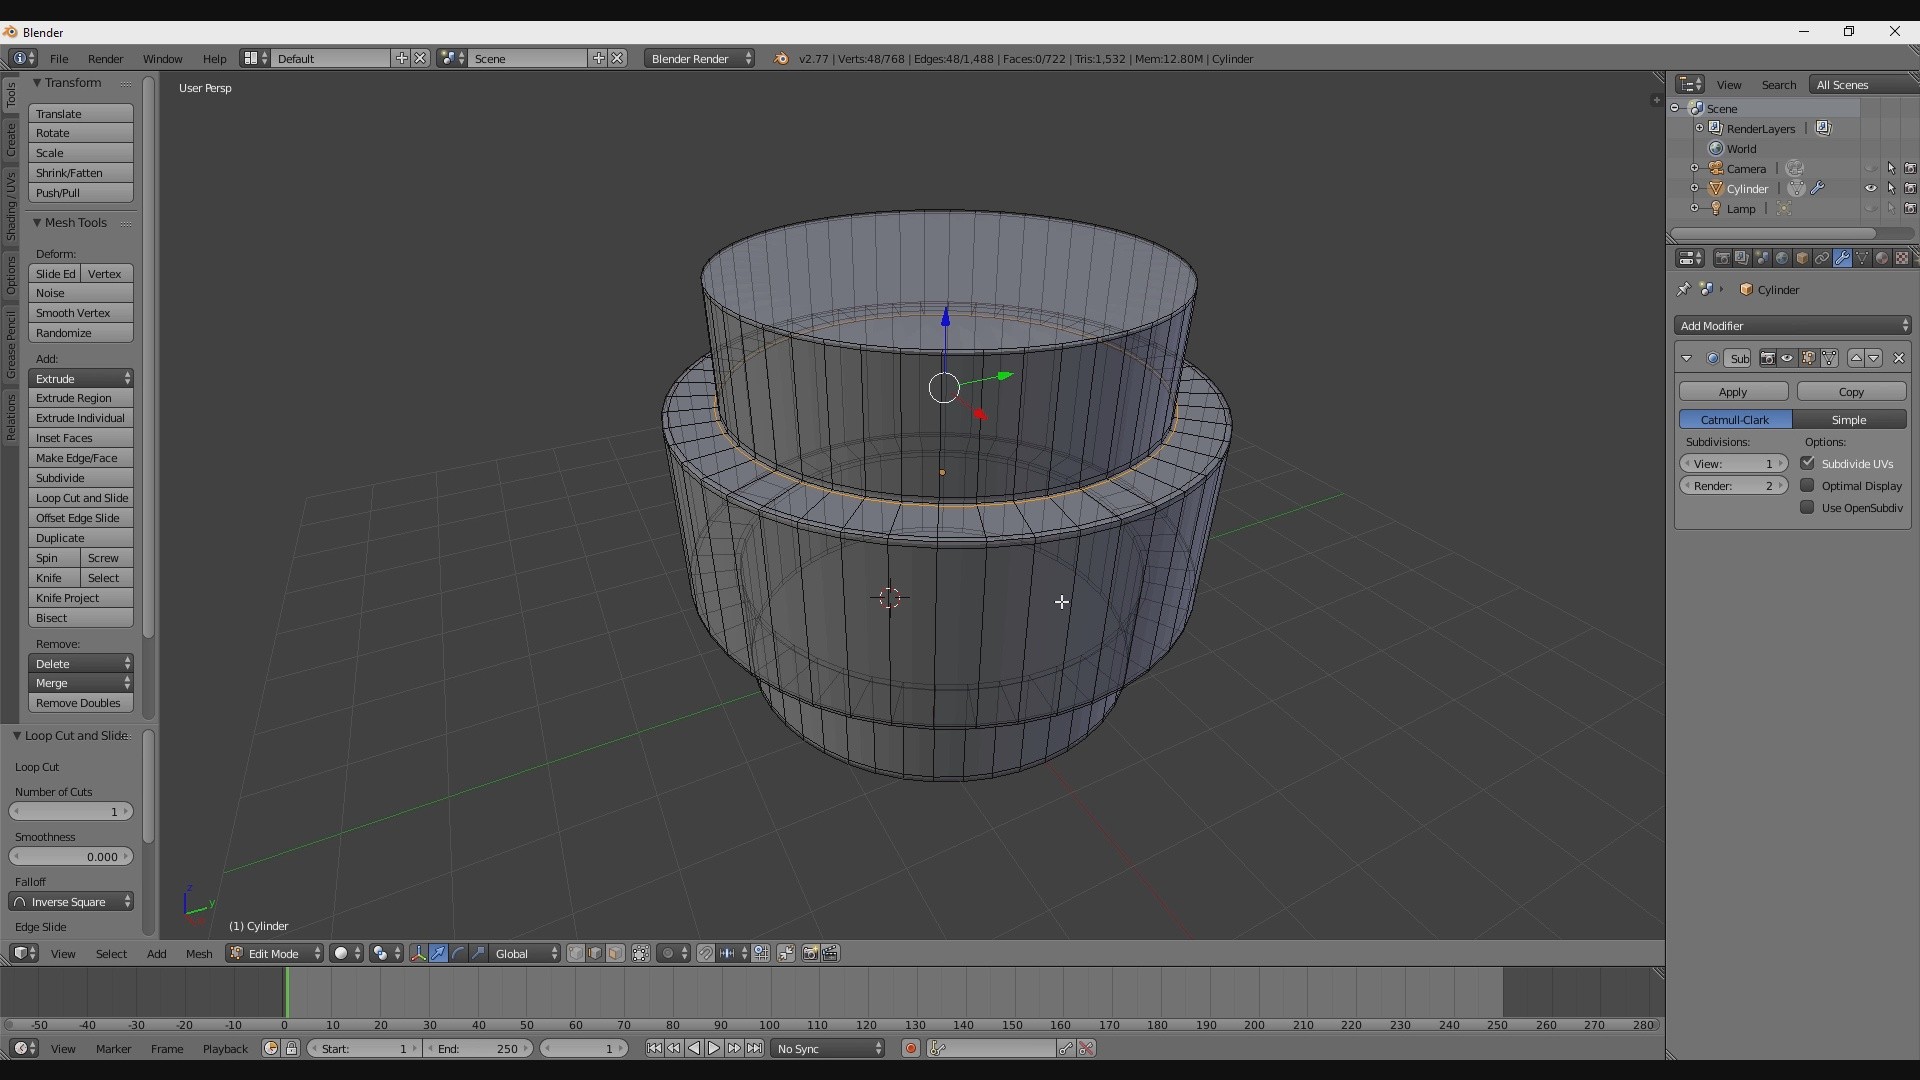Toggle Optimal Display checkbox
The width and height of the screenshot is (1920, 1080).
pyautogui.click(x=1805, y=485)
